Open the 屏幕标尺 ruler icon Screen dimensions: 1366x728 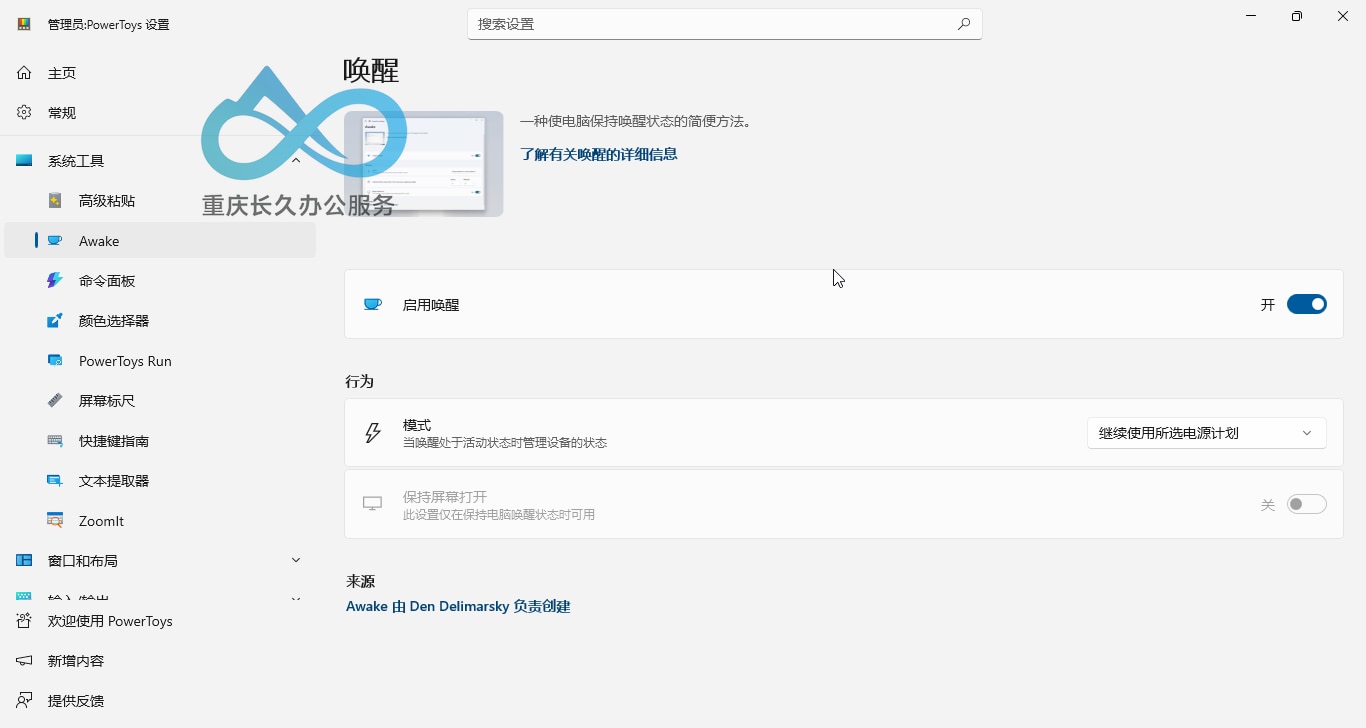tap(55, 401)
